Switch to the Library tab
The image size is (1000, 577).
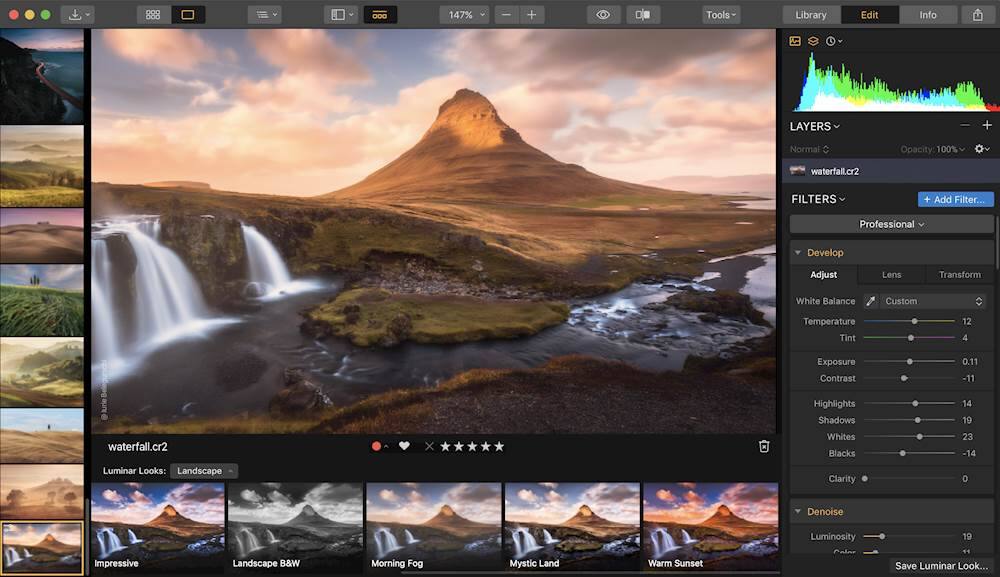point(811,15)
